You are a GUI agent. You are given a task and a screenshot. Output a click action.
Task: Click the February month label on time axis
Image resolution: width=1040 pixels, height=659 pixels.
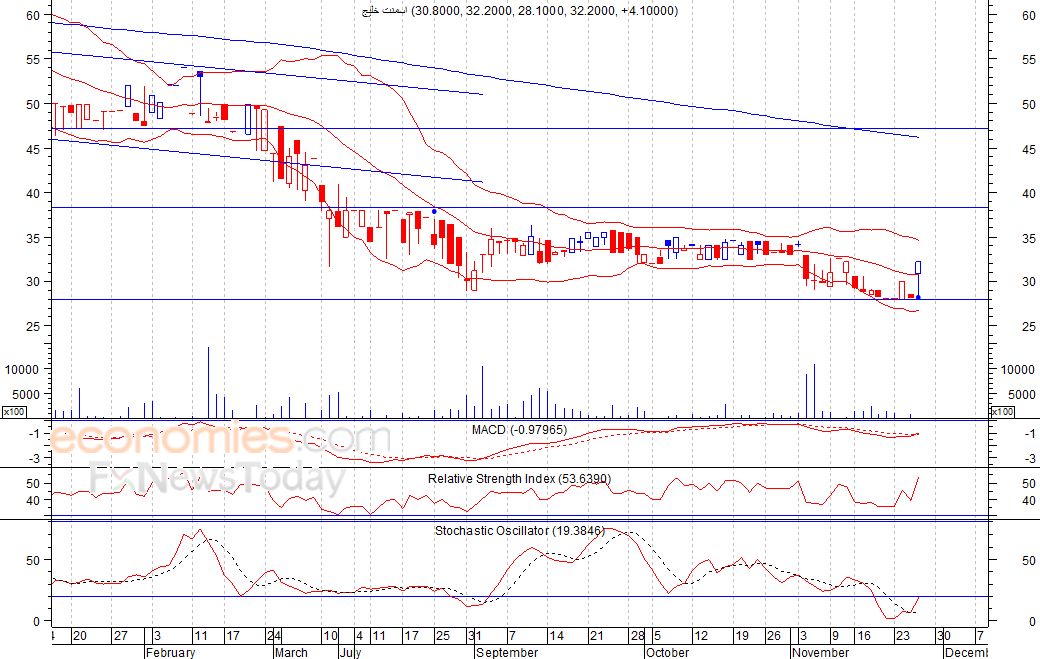(x=170, y=652)
